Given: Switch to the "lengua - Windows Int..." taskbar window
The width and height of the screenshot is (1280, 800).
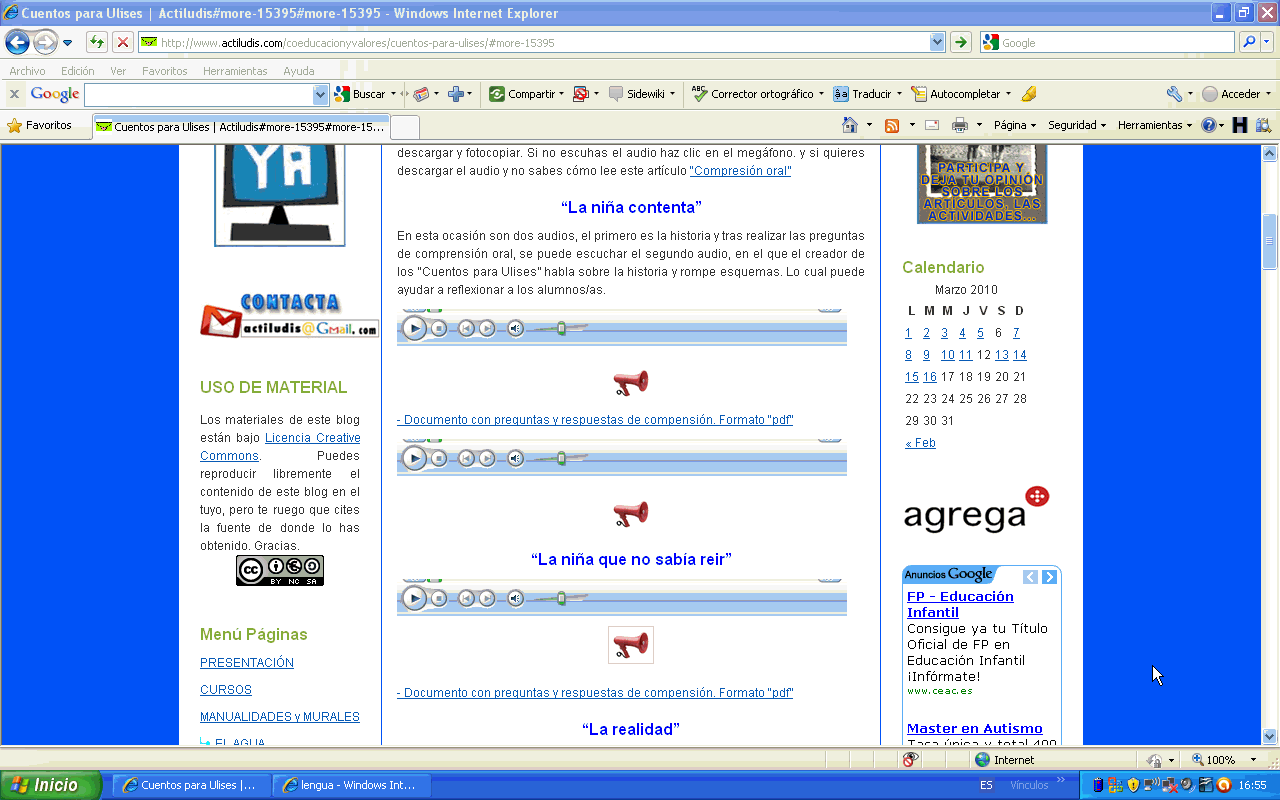Looking at the screenshot, I should click(x=351, y=785).
